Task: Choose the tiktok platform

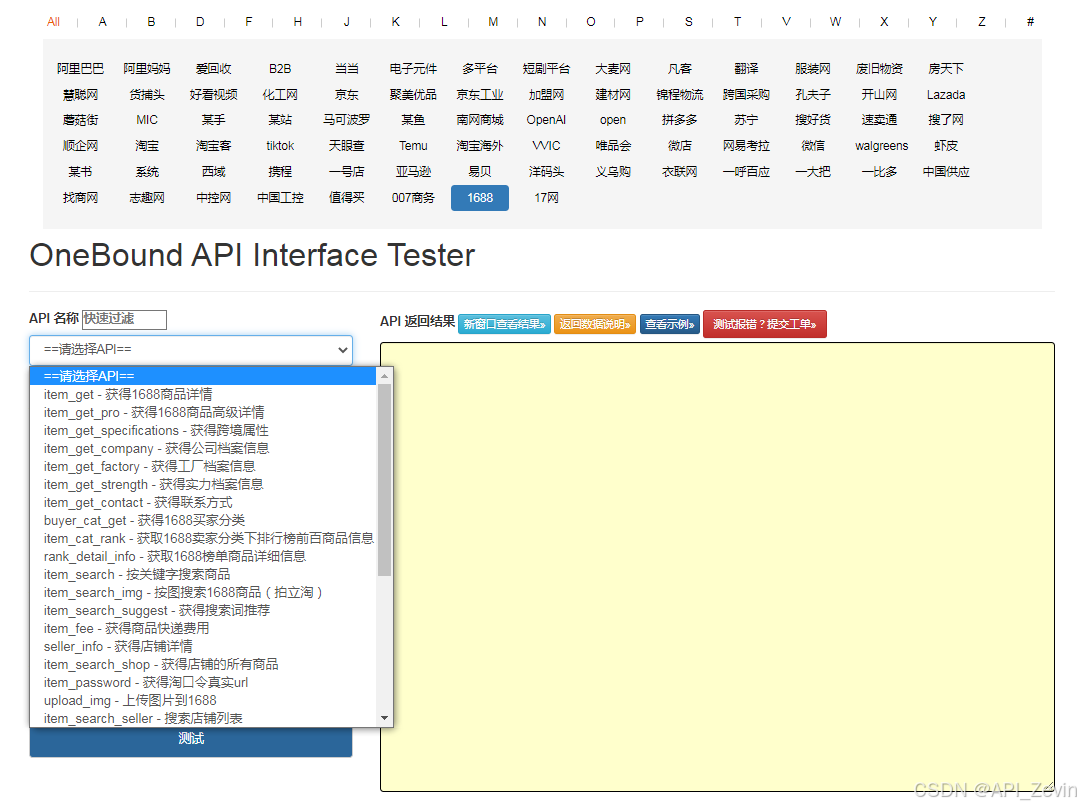Action: tap(280, 146)
